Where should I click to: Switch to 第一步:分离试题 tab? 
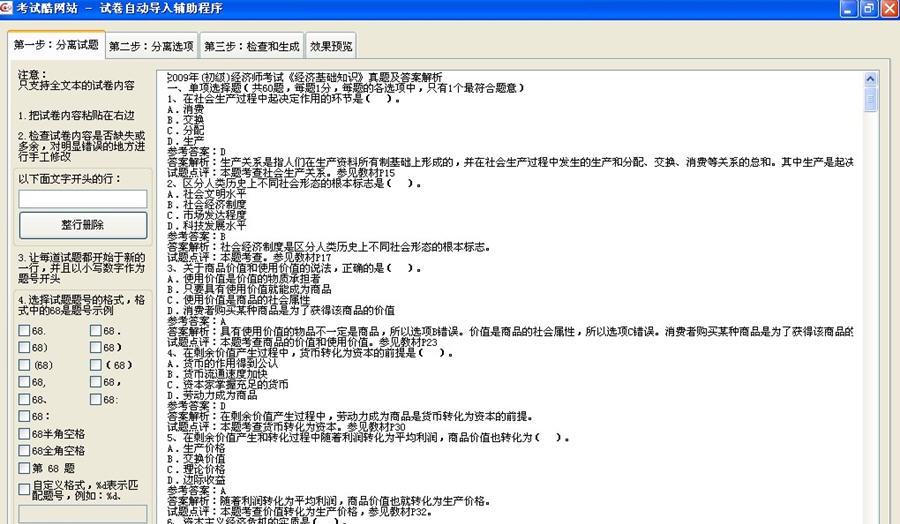pyautogui.click(x=56, y=45)
